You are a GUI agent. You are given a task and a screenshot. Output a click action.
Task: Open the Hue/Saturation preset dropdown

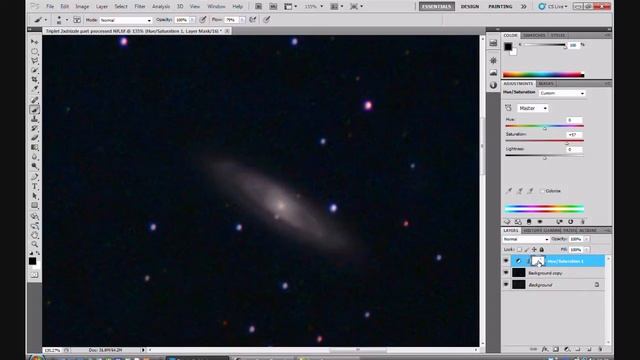pyautogui.click(x=562, y=93)
